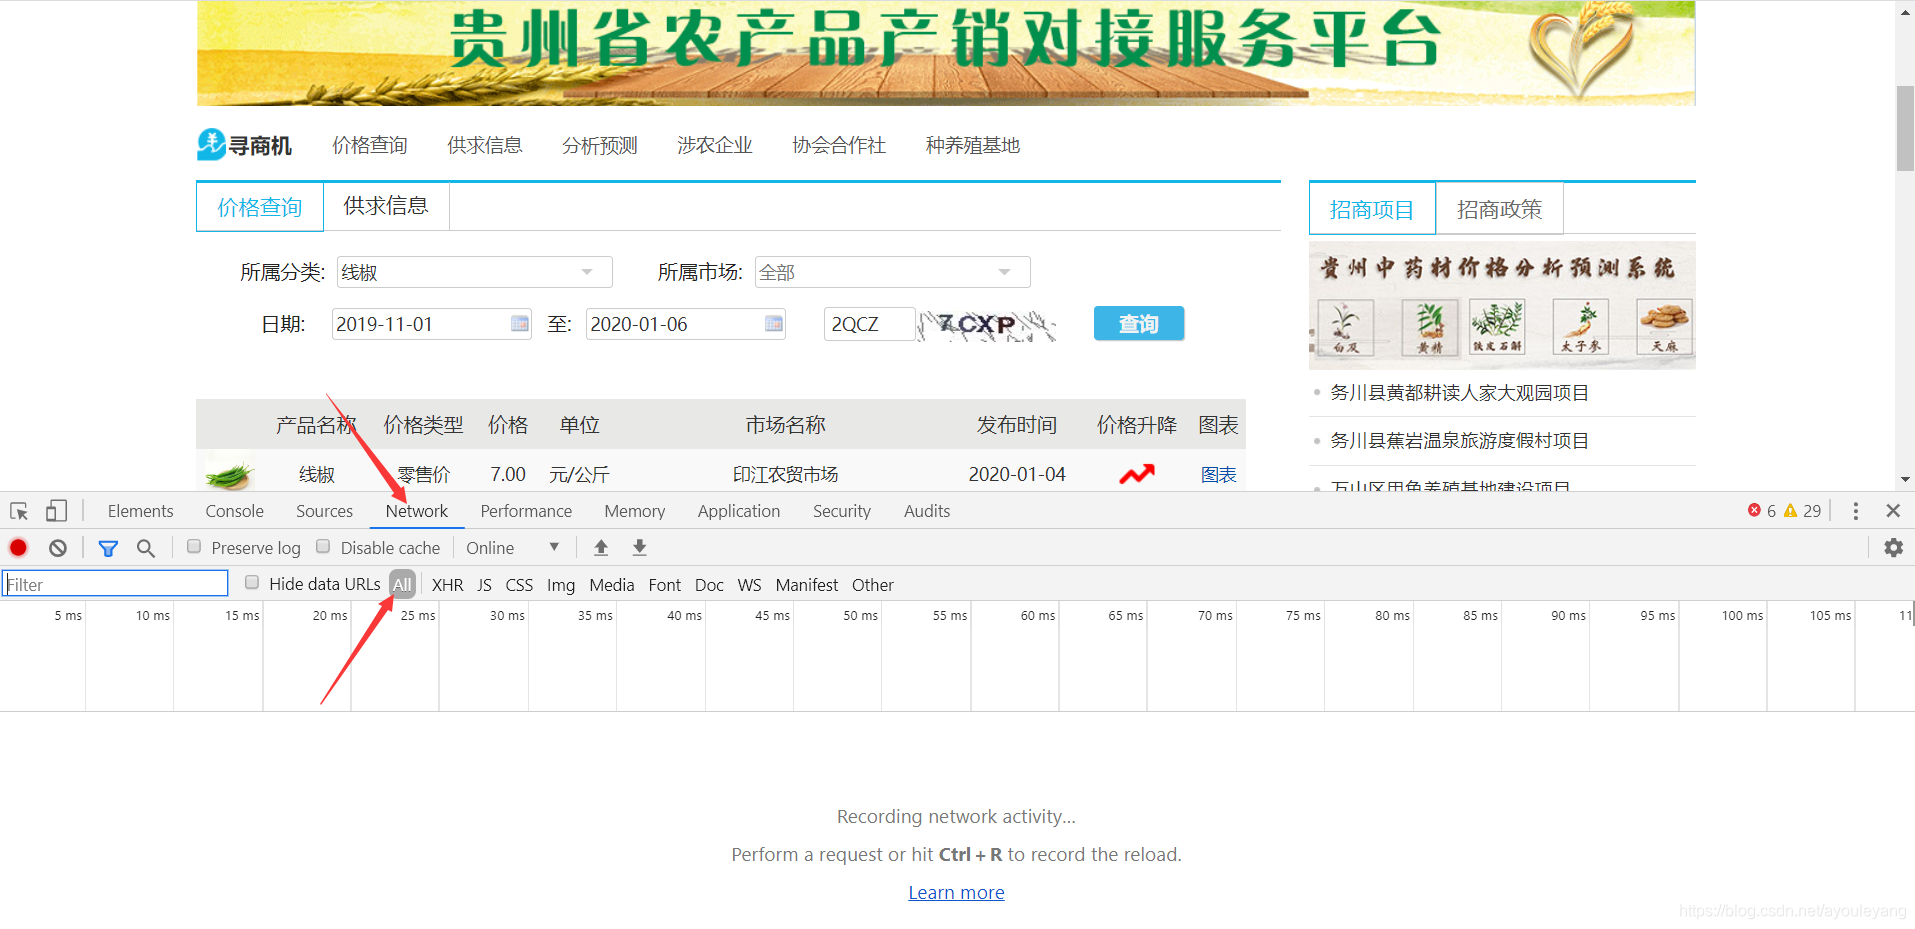The height and width of the screenshot is (929, 1915).
Task: Click the network Filter text field
Action: click(116, 584)
